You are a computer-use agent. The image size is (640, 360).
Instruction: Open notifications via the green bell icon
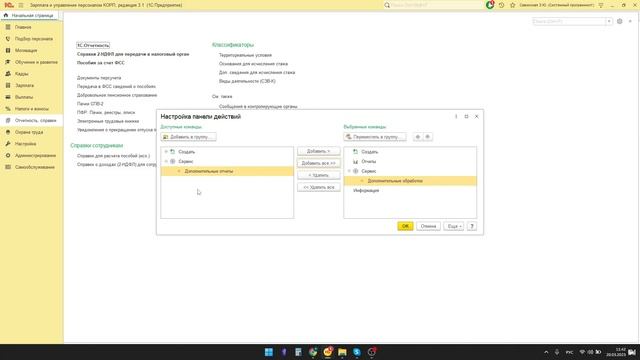(490, 5)
